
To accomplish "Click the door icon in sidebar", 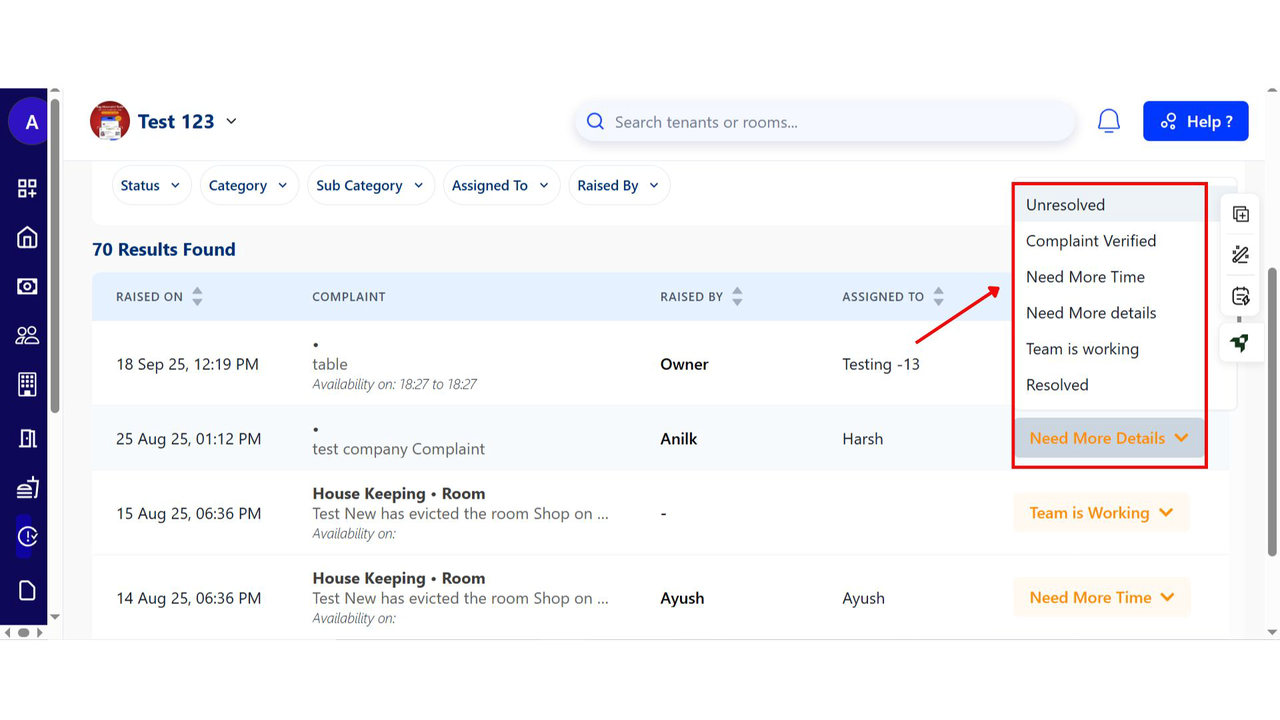I will click(27, 438).
